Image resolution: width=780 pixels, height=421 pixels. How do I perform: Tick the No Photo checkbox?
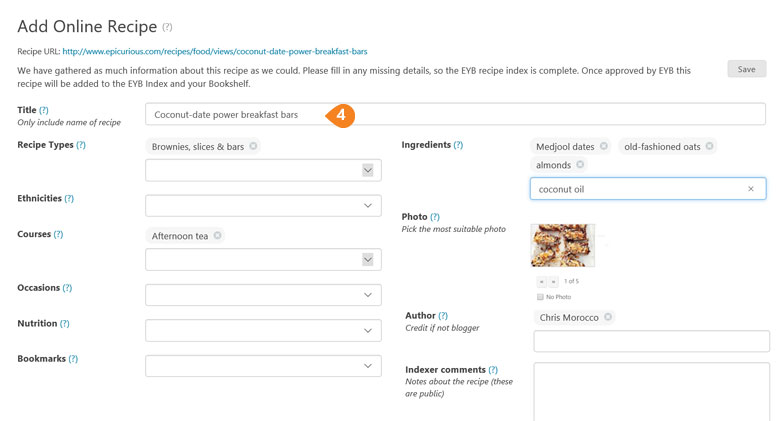(x=540, y=297)
